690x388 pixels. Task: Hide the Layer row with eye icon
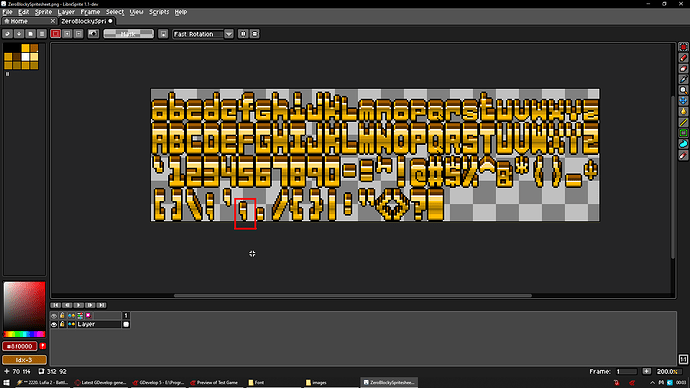tap(54, 324)
